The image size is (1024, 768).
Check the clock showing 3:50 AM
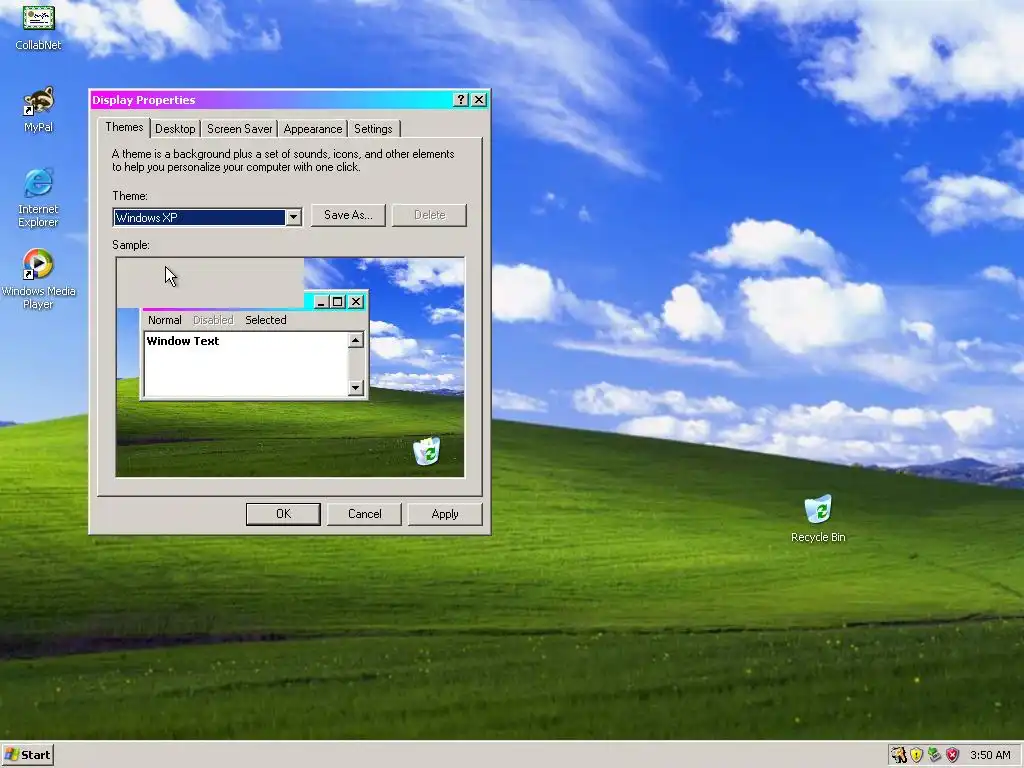(990, 755)
